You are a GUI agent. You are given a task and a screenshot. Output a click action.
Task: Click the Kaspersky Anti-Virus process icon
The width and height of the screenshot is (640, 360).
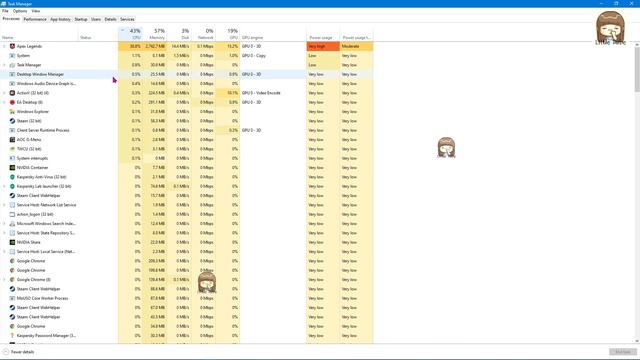click(x=12, y=177)
